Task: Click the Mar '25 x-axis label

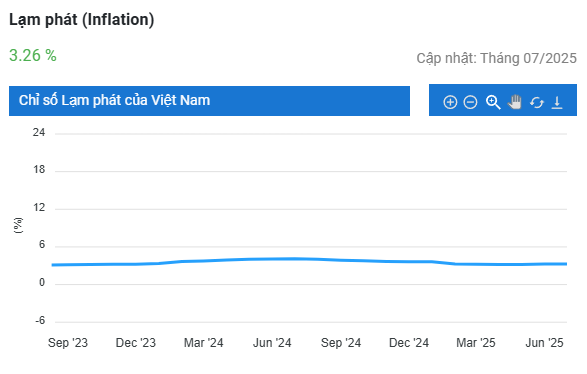Action: click(476, 343)
